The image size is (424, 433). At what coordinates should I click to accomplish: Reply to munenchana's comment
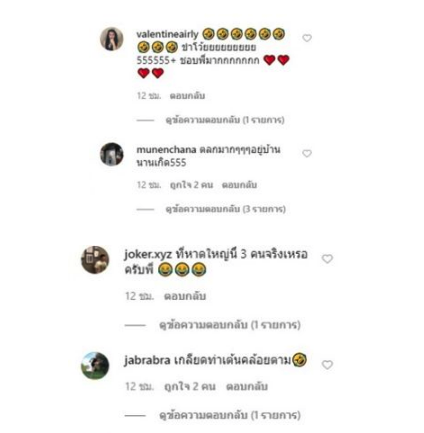239,185
